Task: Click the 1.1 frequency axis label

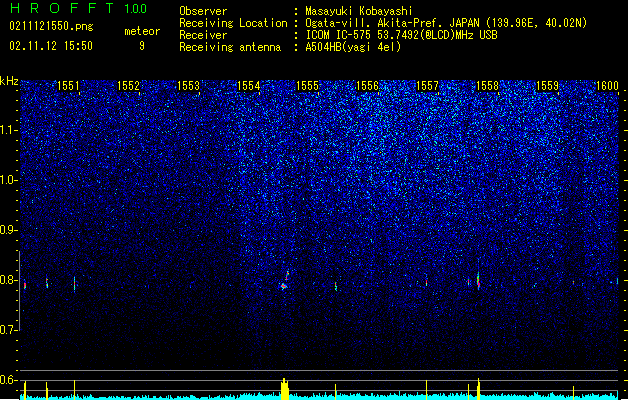Action: [9, 130]
